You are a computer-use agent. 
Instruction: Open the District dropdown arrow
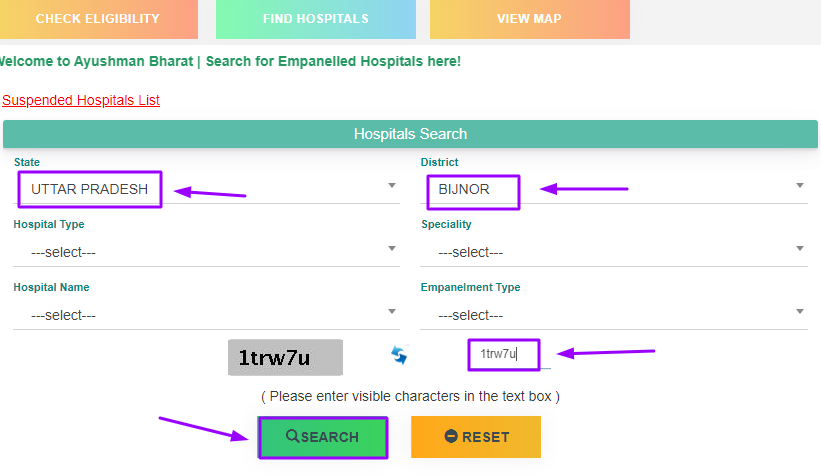pyautogui.click(x=800, y=186)
